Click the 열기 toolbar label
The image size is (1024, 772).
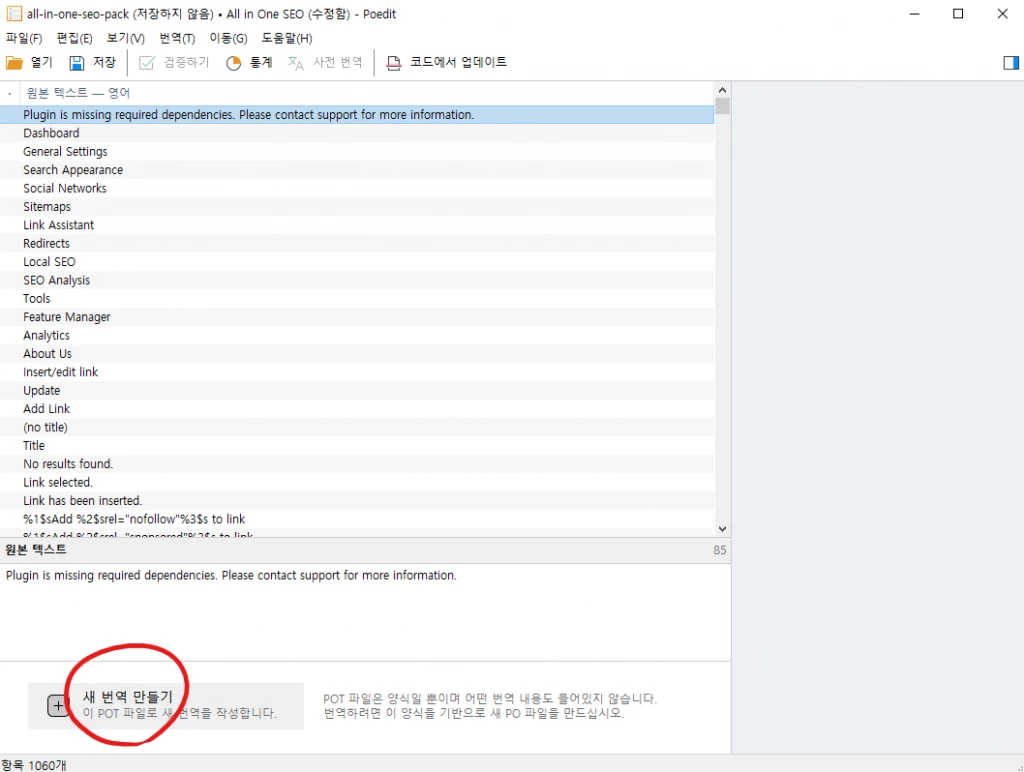pyautogui.click(x=41, y=62)
